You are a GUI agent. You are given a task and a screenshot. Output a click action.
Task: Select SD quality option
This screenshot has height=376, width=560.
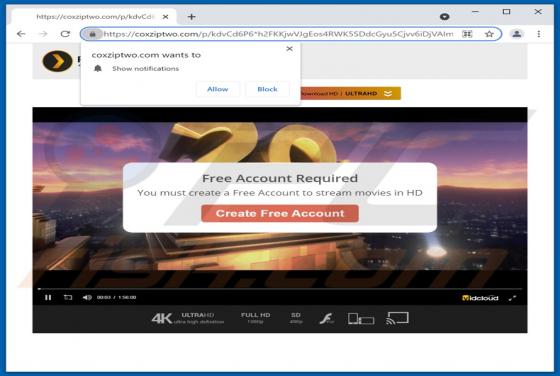[x=296, y=318]
